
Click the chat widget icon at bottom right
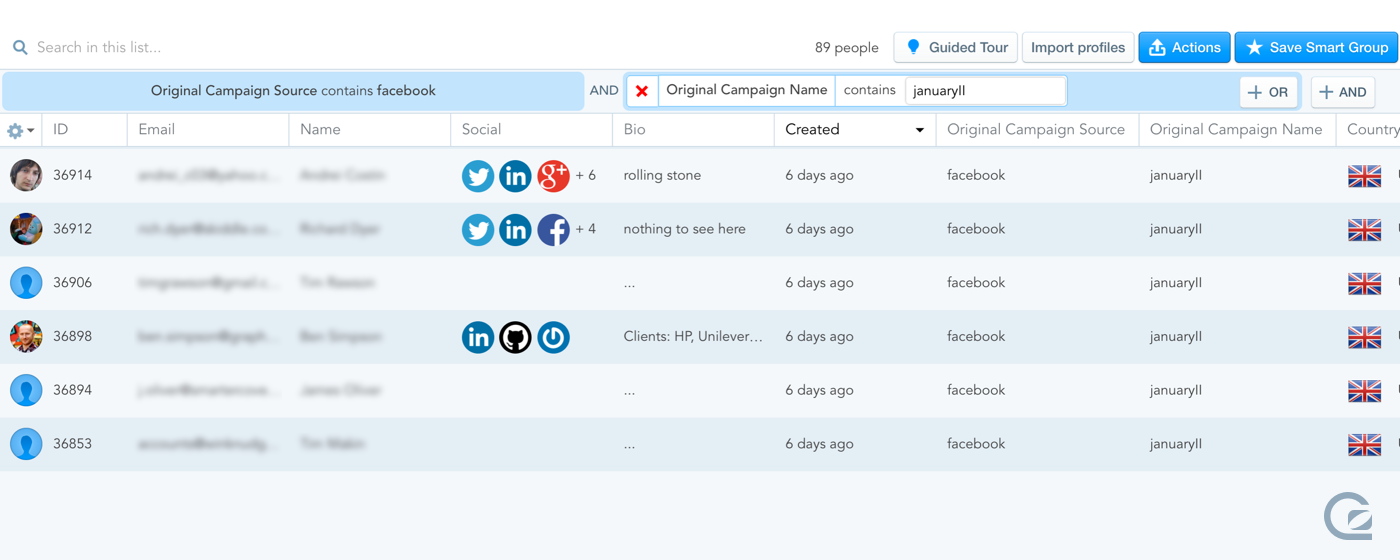point(1347,516)
